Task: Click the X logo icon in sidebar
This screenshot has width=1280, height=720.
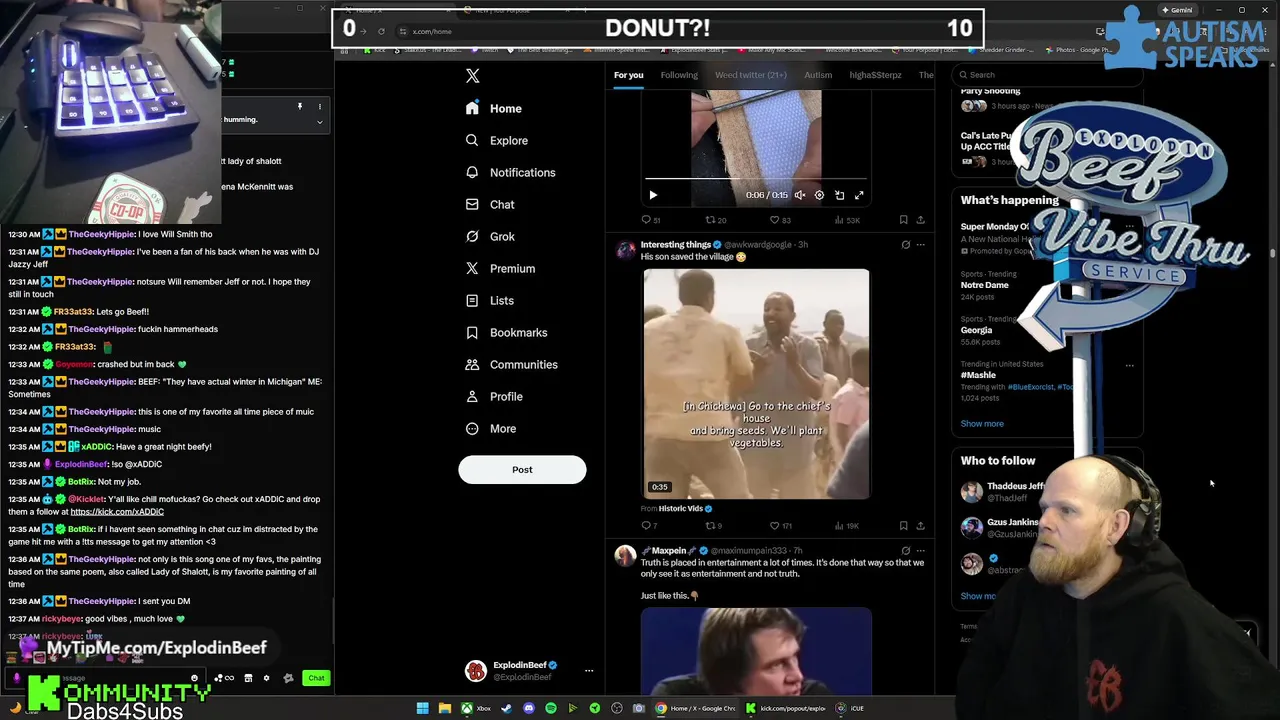Action: point(473,76)
